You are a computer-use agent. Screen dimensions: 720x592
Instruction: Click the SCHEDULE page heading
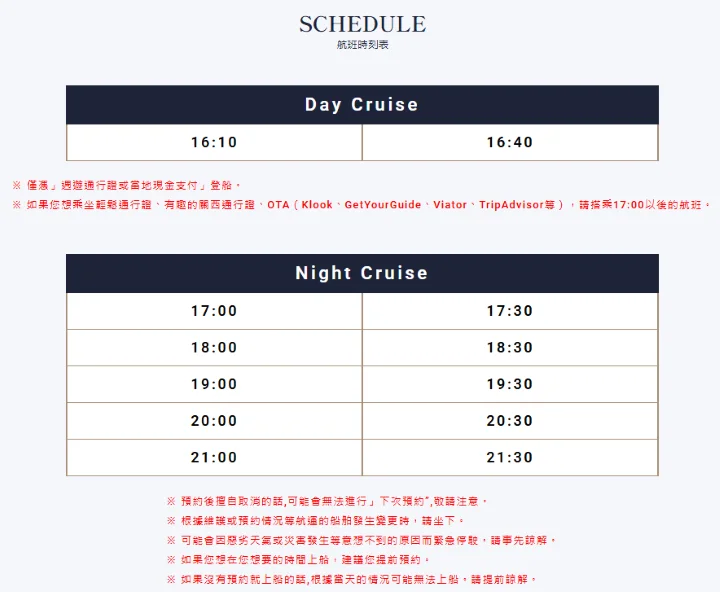[x=362, y=24]
